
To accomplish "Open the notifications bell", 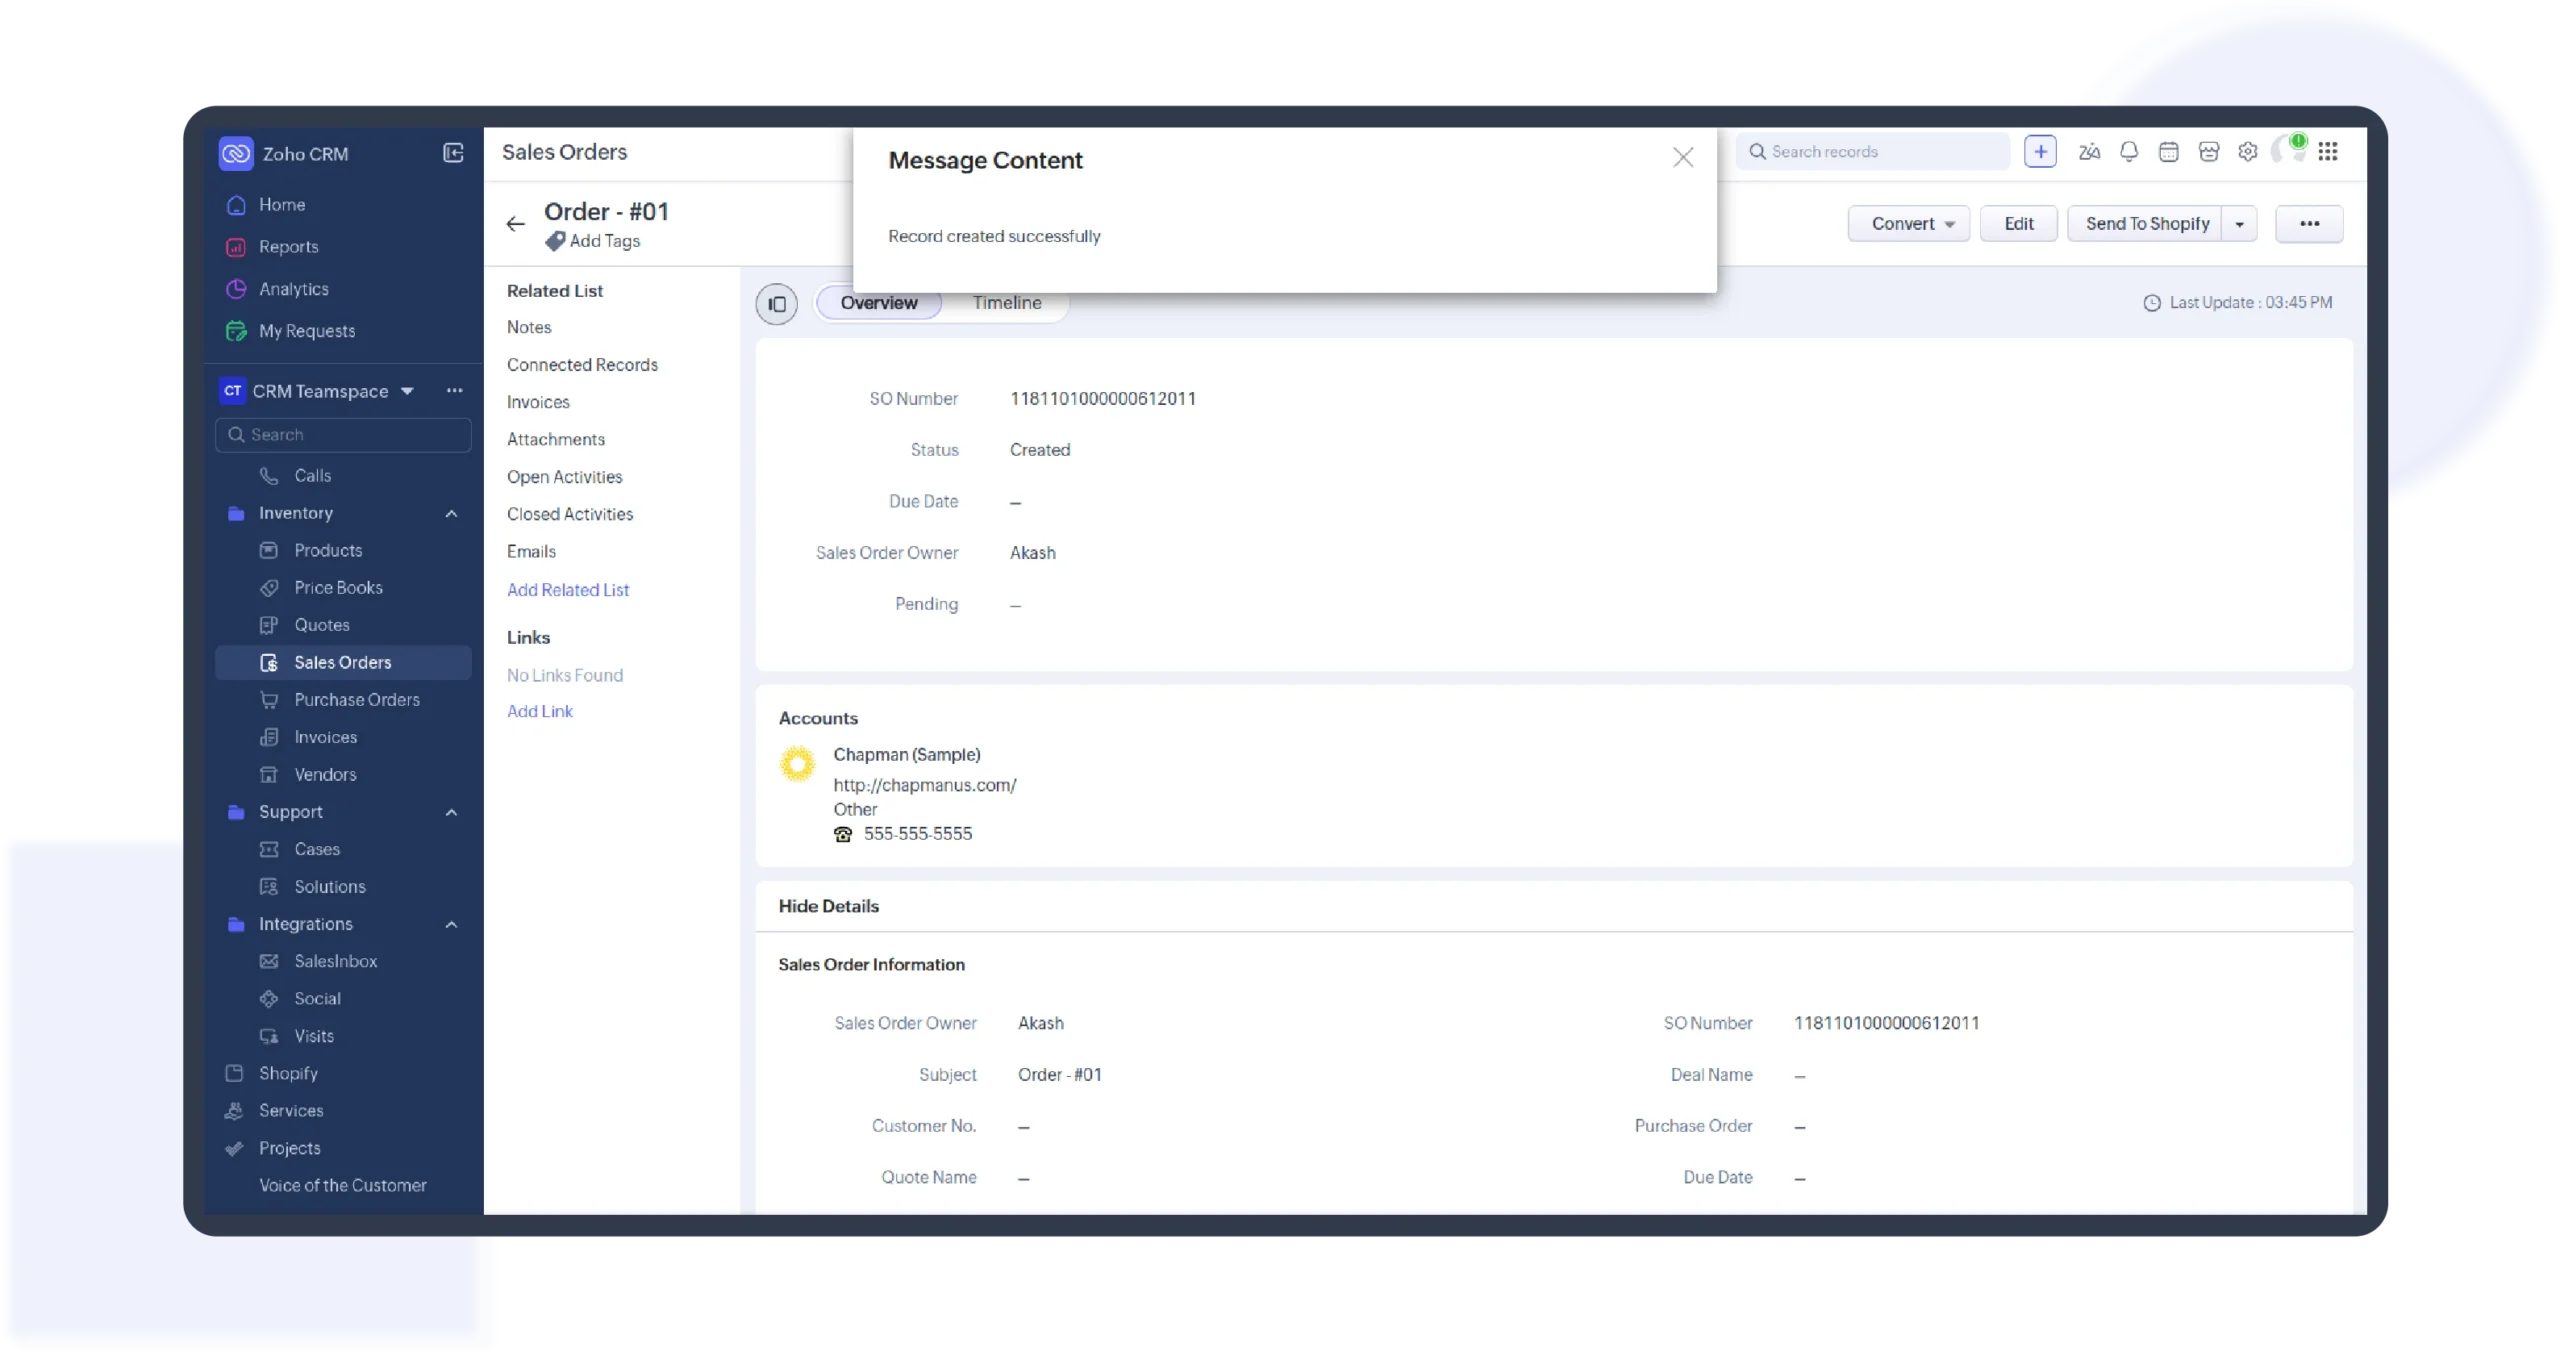I will [x=2128, y=151].
